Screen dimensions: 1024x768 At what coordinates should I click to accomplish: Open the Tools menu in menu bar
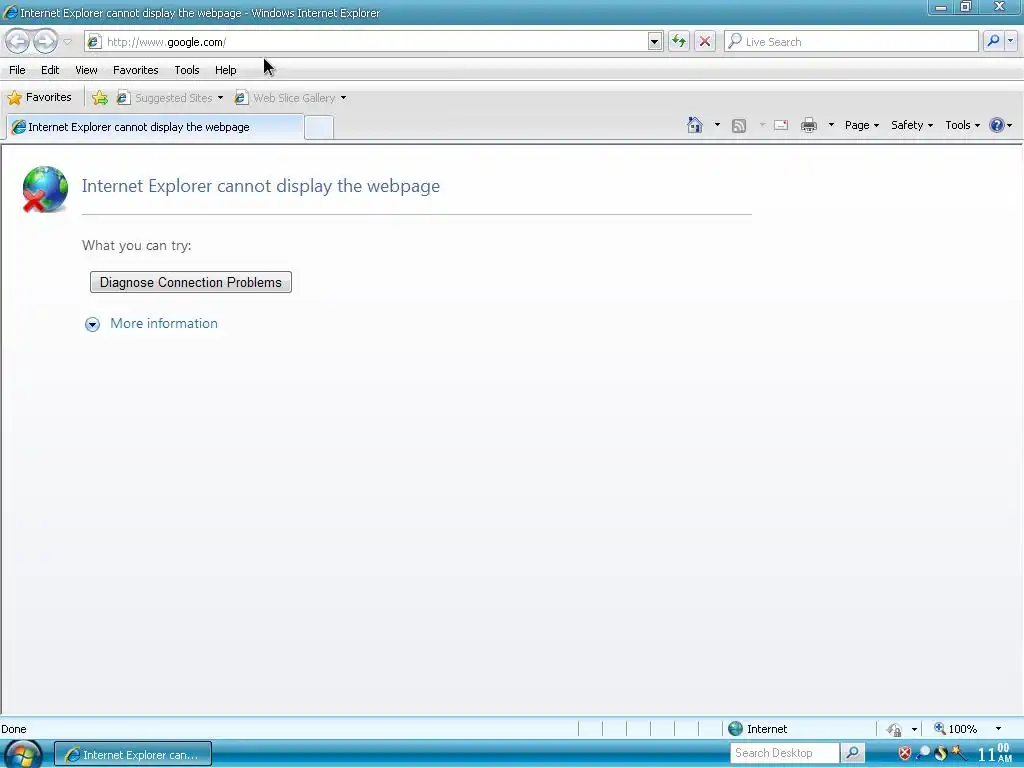(187, 70)
